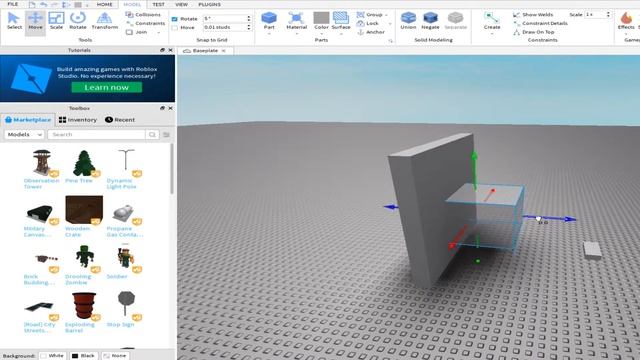This screenshot has height=360, width=640.
Task: Open the FILE menu
Action: point(13,4)
